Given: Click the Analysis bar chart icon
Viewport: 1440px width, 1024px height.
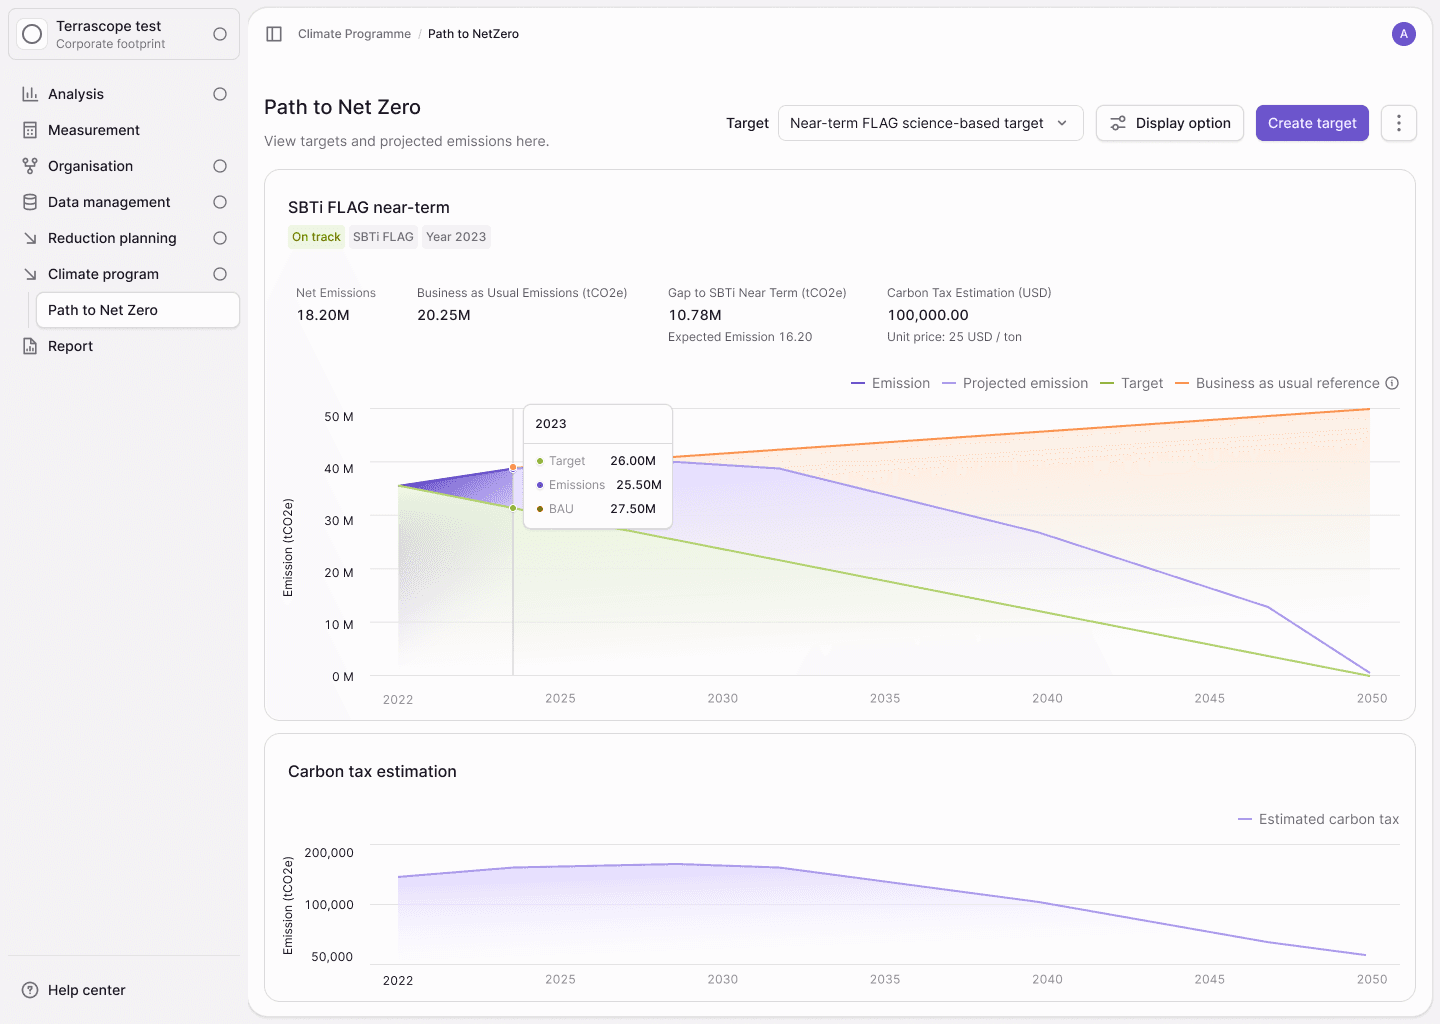Looking at the screenshot, I should point(30,94).
